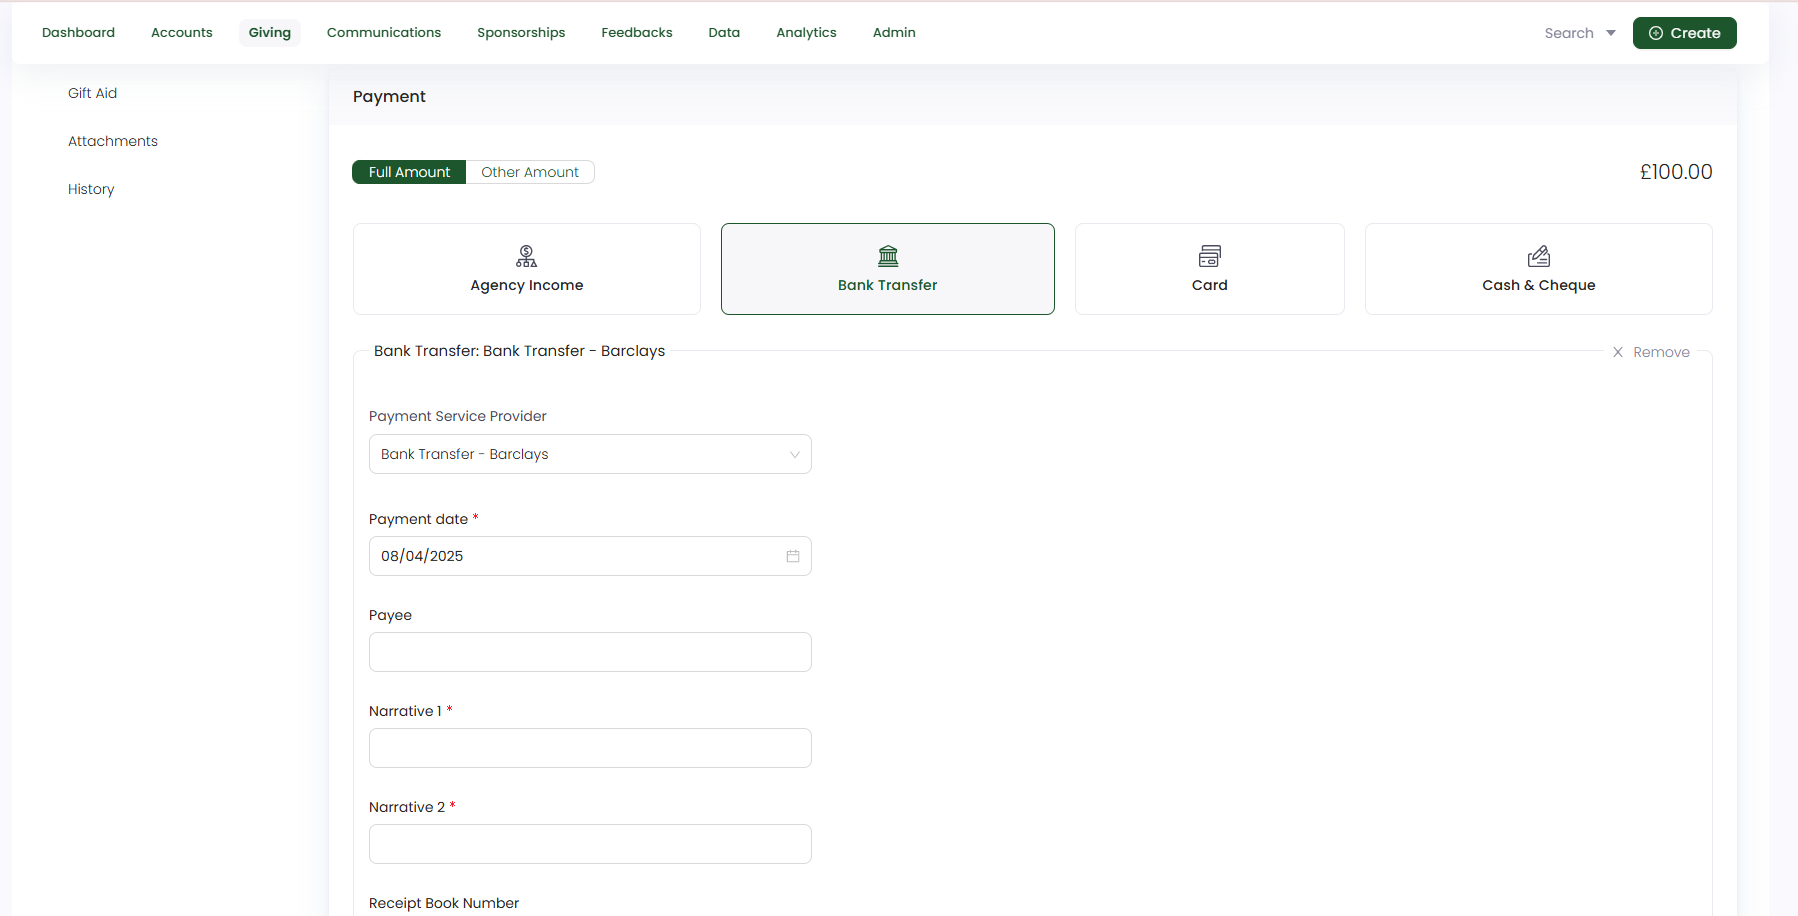Choose Cash & Cheque payment method

tap(1539, 269)
